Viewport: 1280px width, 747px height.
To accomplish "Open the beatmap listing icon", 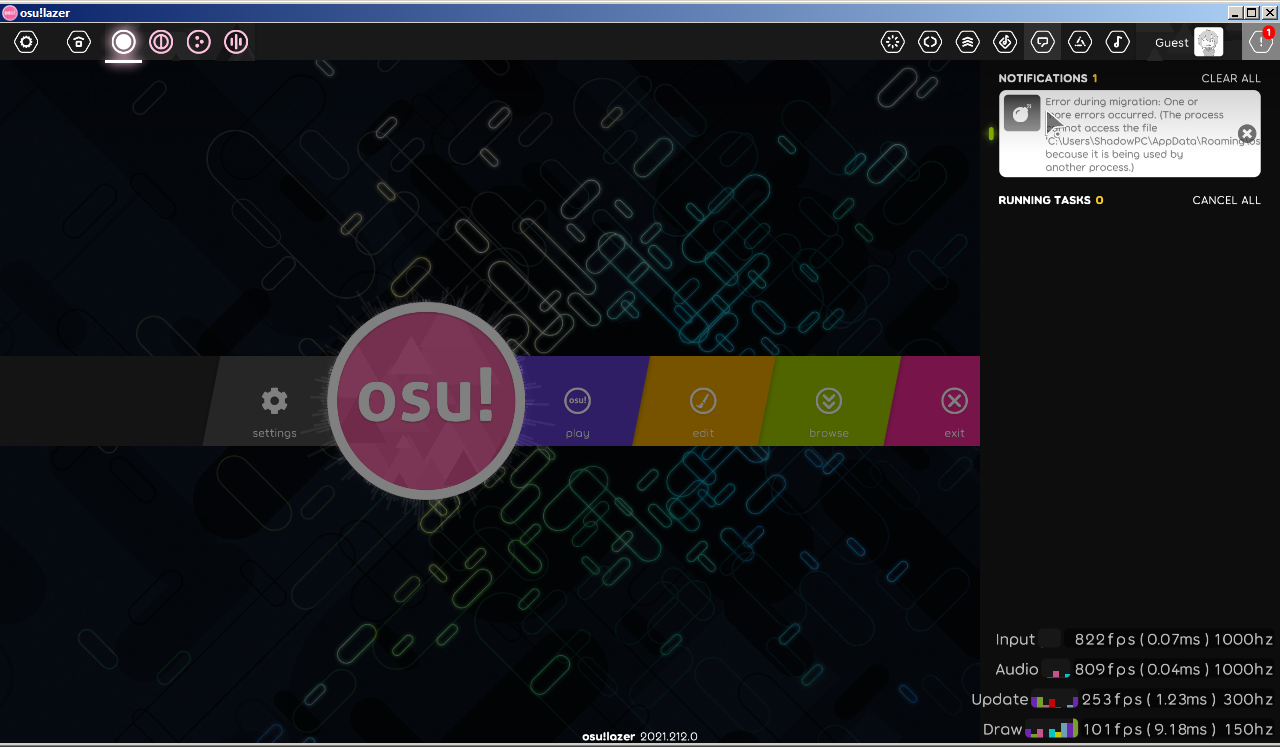I will coord(1005,42).
